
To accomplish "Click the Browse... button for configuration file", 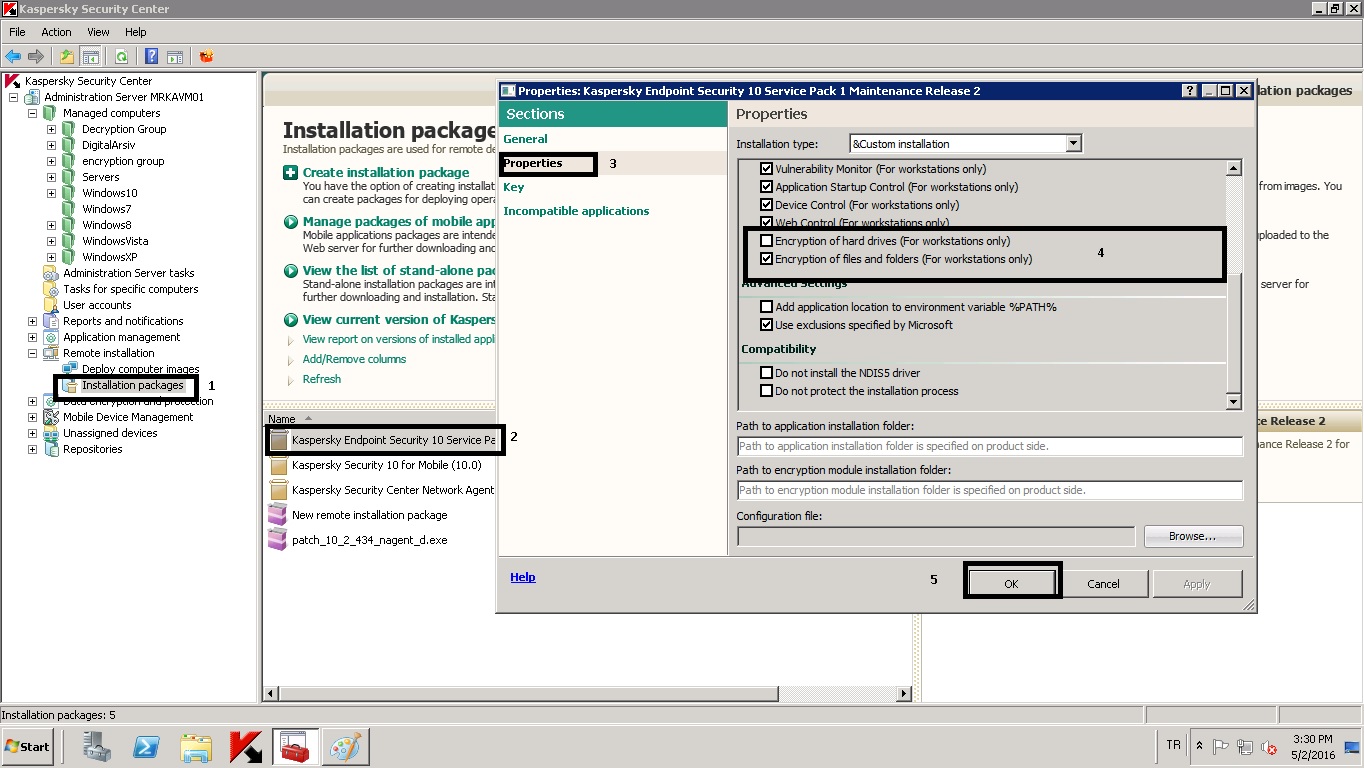I will (1193, 537).
